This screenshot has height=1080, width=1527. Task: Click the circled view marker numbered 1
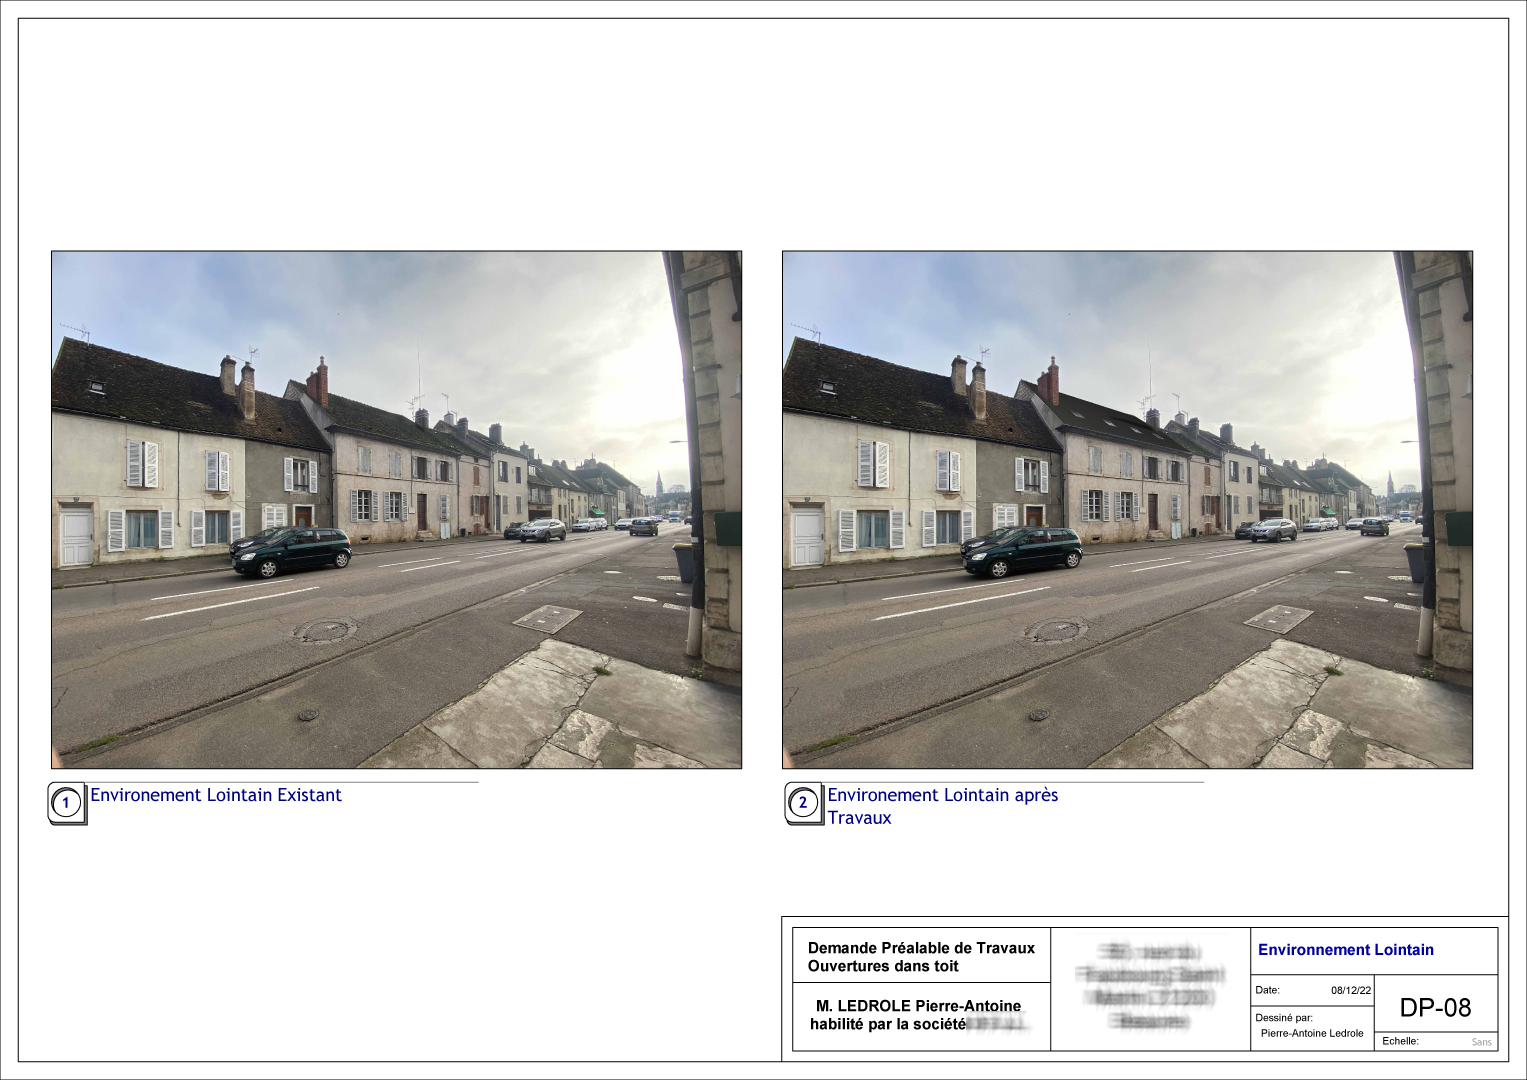pos(66,803)
